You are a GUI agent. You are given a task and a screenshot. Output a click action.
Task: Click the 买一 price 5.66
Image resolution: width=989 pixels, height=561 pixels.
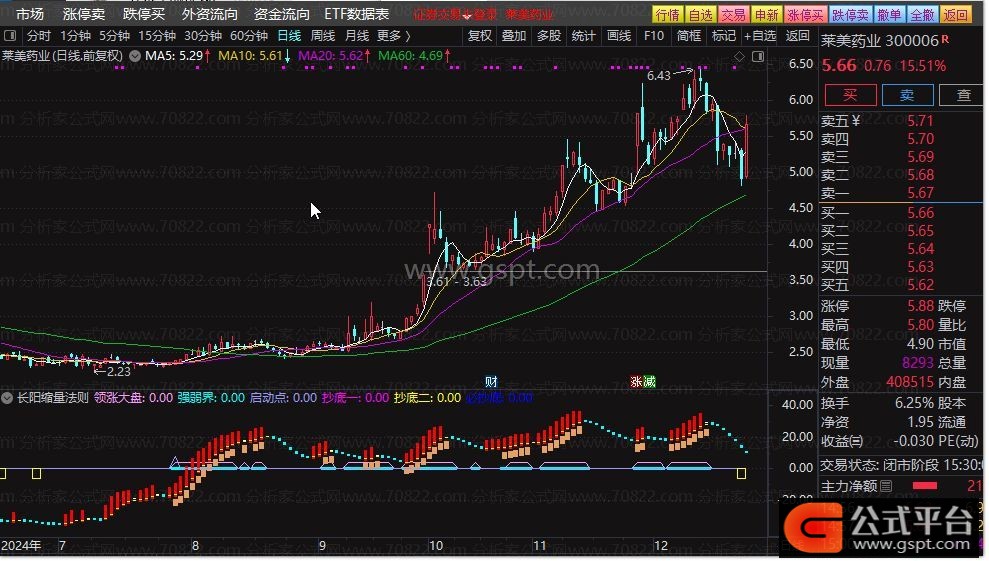click(920, 213)
